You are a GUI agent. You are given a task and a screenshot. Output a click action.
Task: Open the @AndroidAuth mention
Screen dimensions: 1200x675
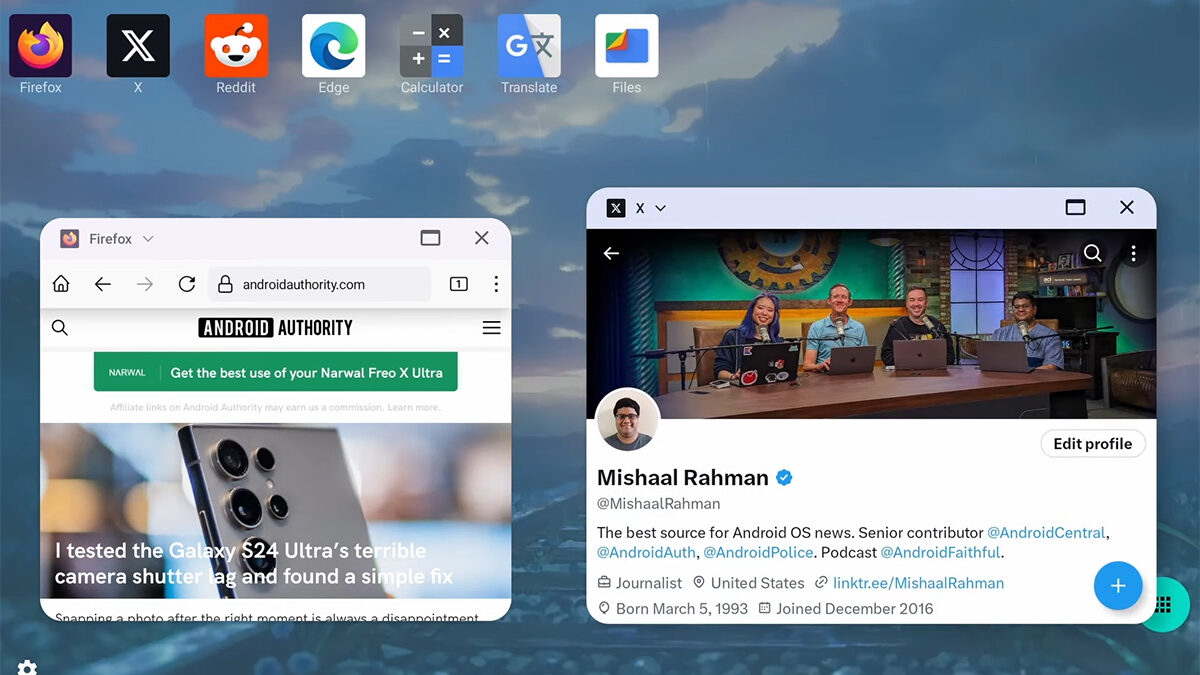pos(646,552)
